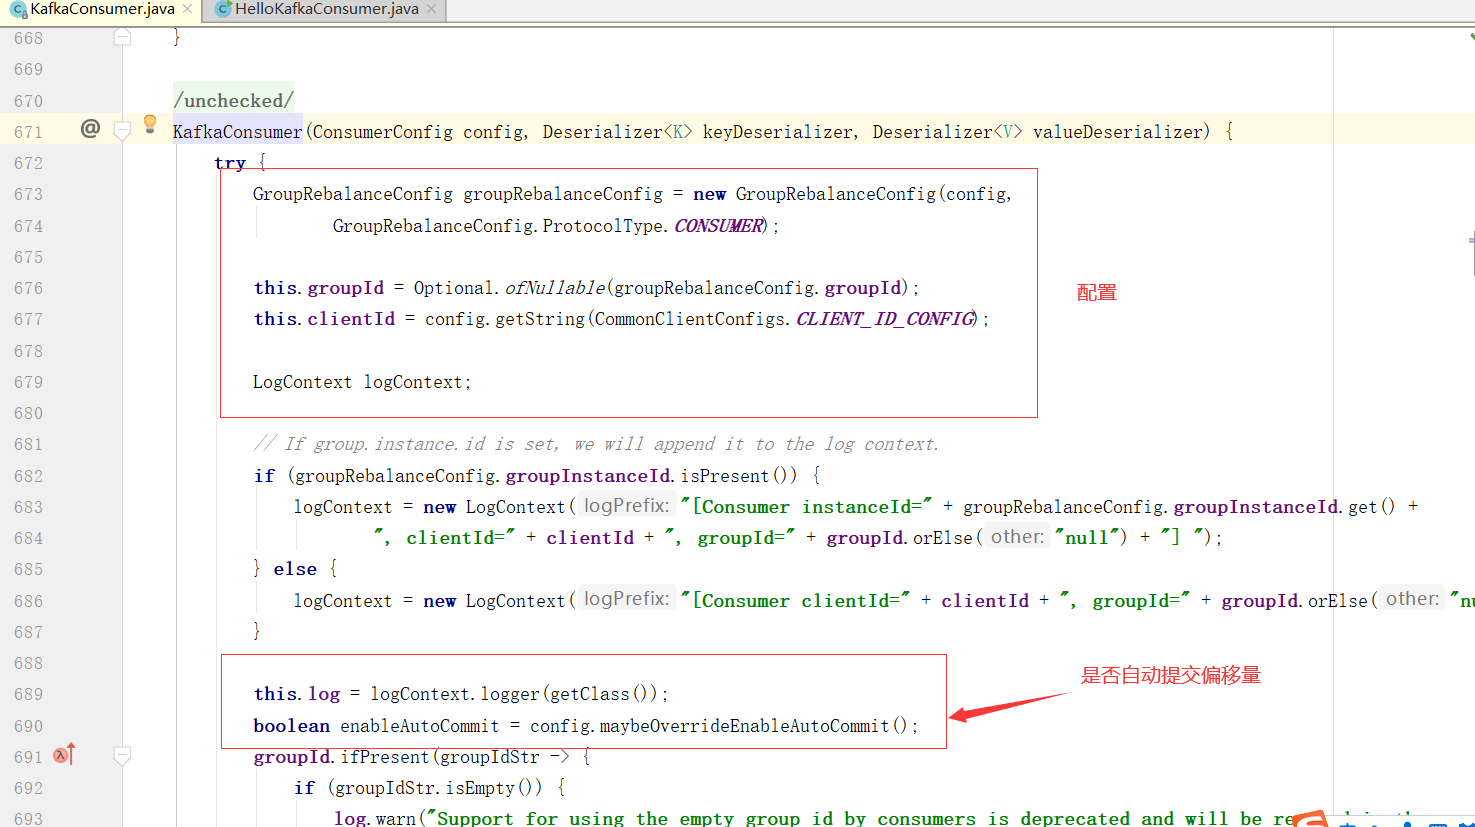Click the logPrefix hint on line 686

pyautogui.click(x=626, y=599)
